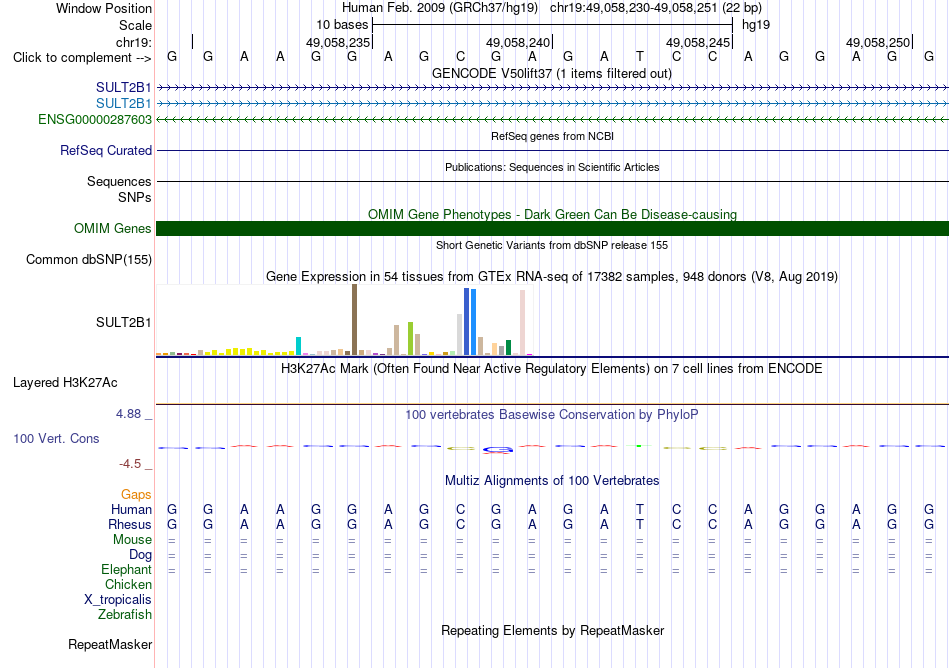Click the green ENSG00000287603 gene arrows track
This screenshot has height=668, width=950.
point(552,119)
